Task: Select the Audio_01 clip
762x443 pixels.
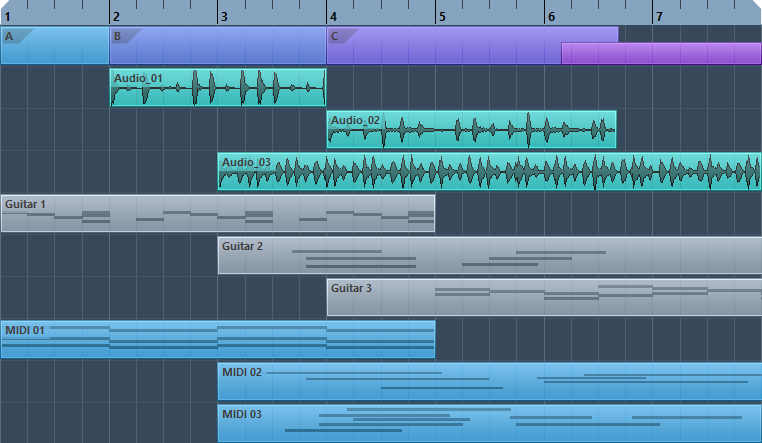Action: (x=218, y=87)
